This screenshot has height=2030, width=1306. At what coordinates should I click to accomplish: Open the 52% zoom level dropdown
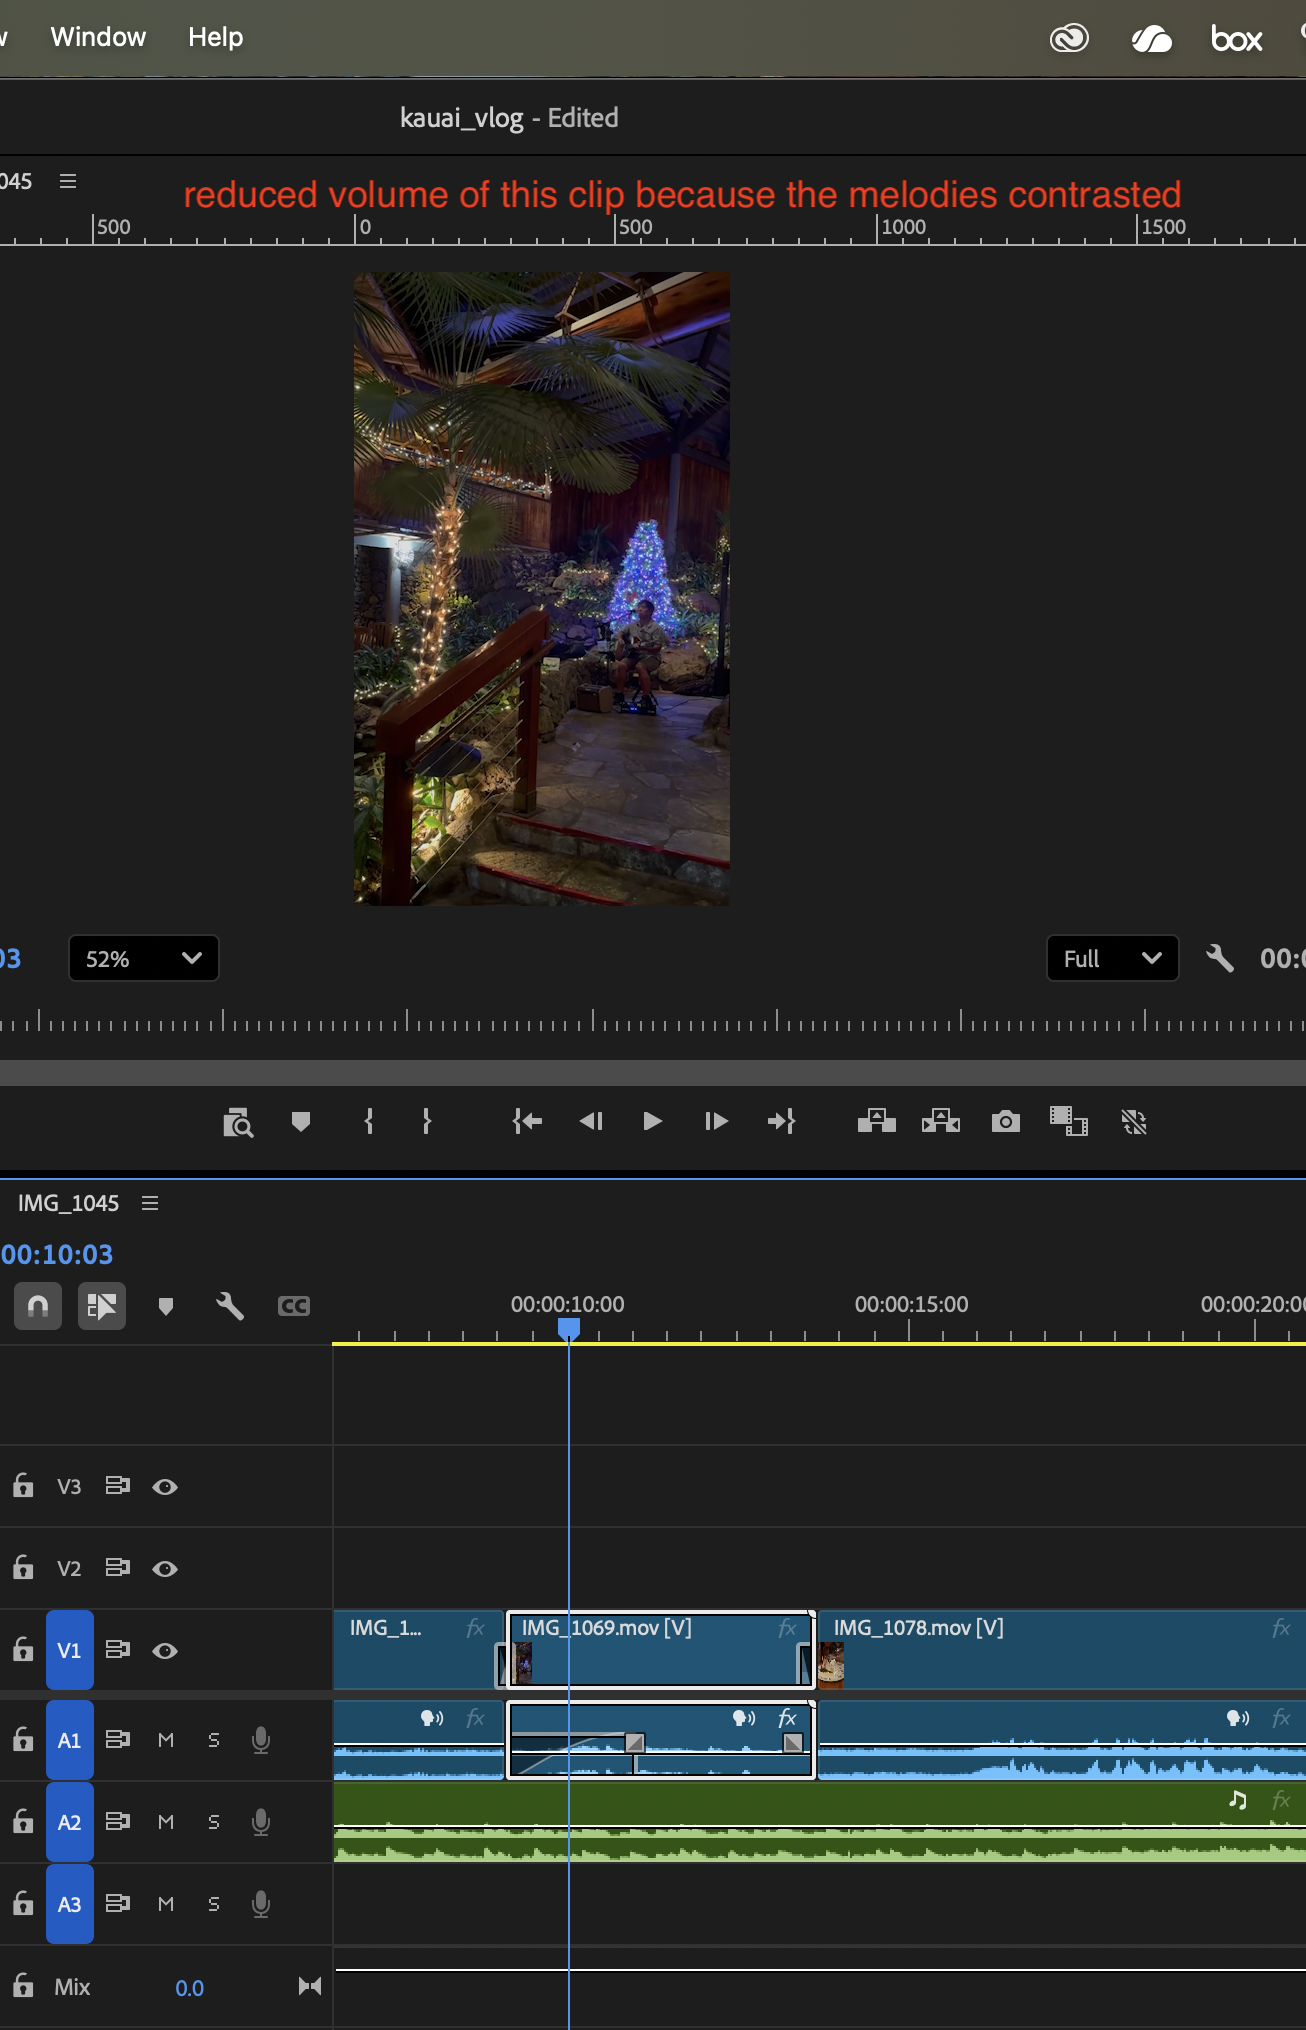coord(143,959)
